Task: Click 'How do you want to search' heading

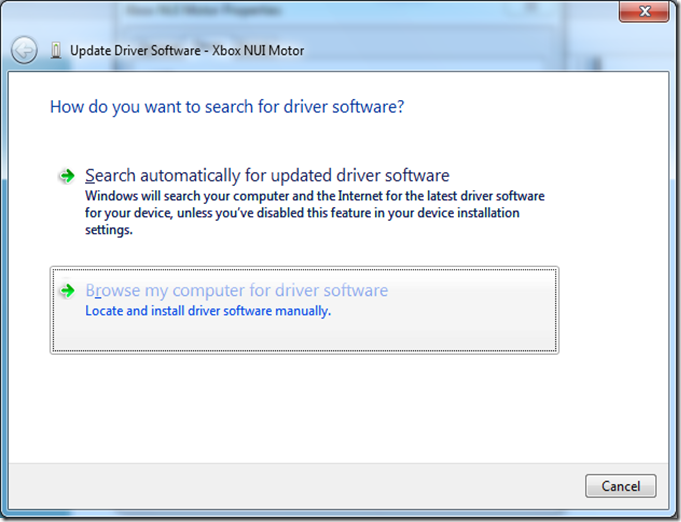Action: point(227,107)
